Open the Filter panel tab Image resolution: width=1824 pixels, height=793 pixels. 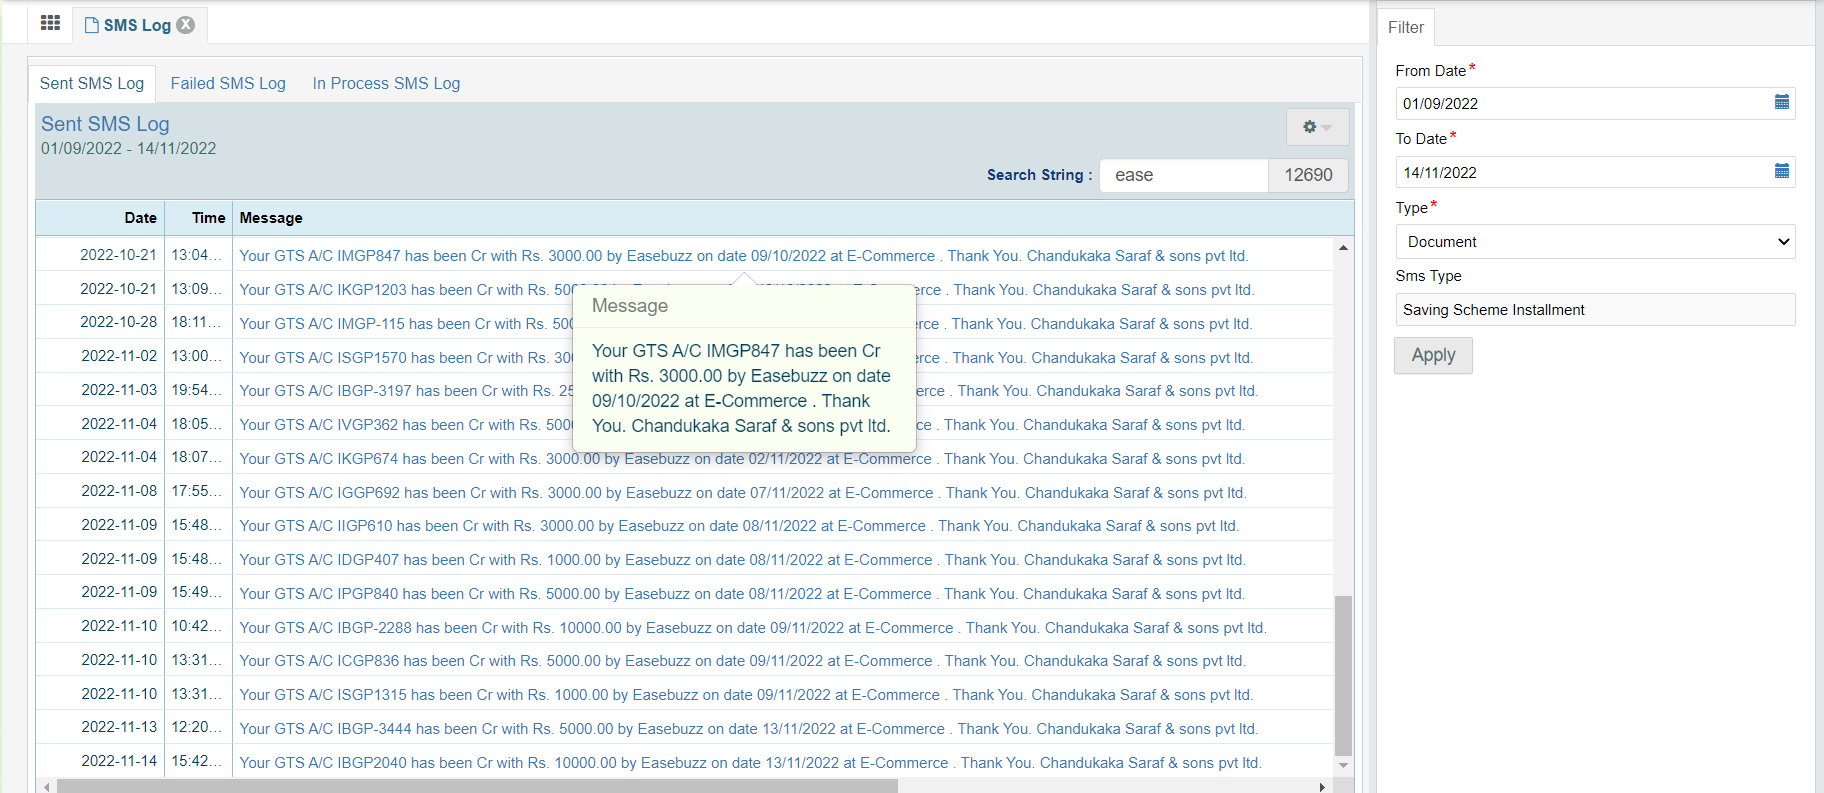click(x=1405, y=27)
